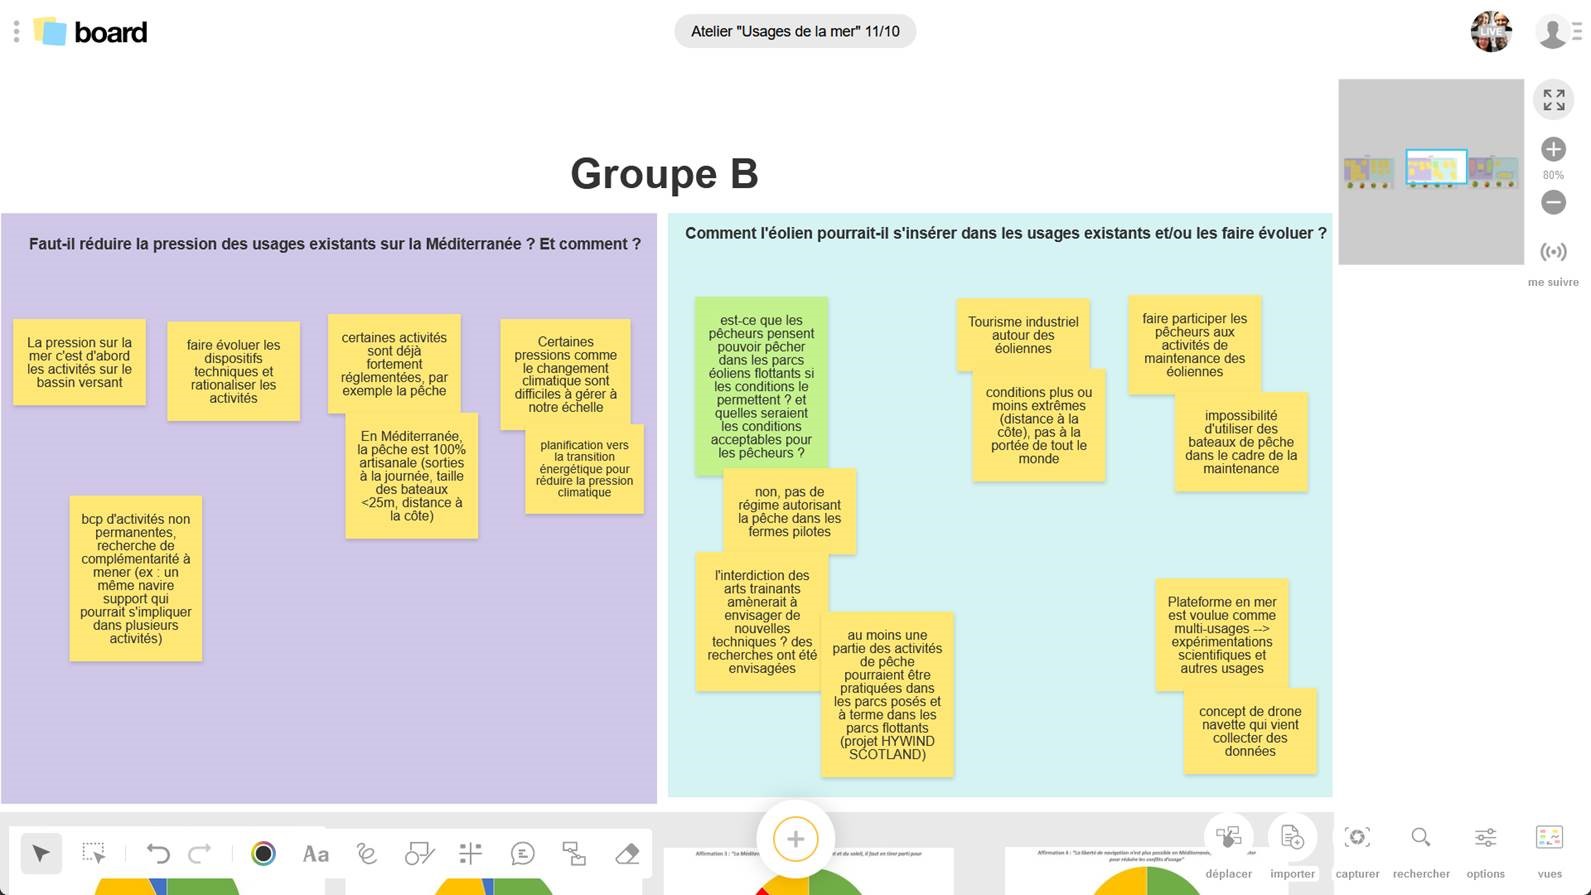Open the color picker circle
This screenshot has width=1591, height=895.
(x=263, y=853)
